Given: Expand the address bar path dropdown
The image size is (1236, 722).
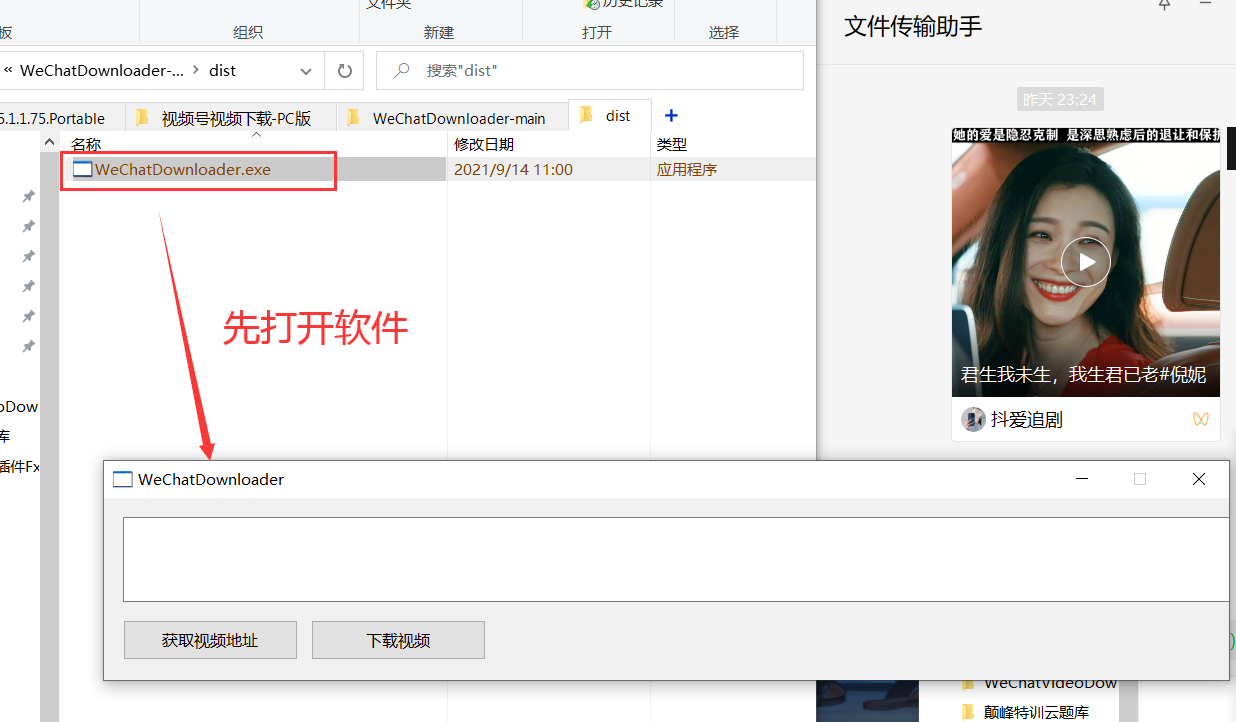Looking at the screenshot, I should pyautogui.click(x=305, y=70).
